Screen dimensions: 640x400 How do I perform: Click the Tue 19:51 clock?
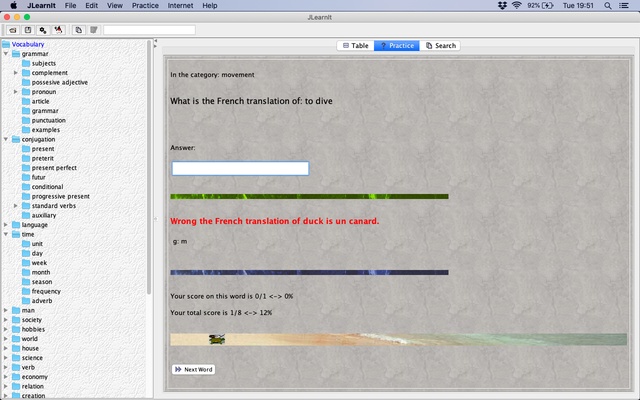(578, 5)
